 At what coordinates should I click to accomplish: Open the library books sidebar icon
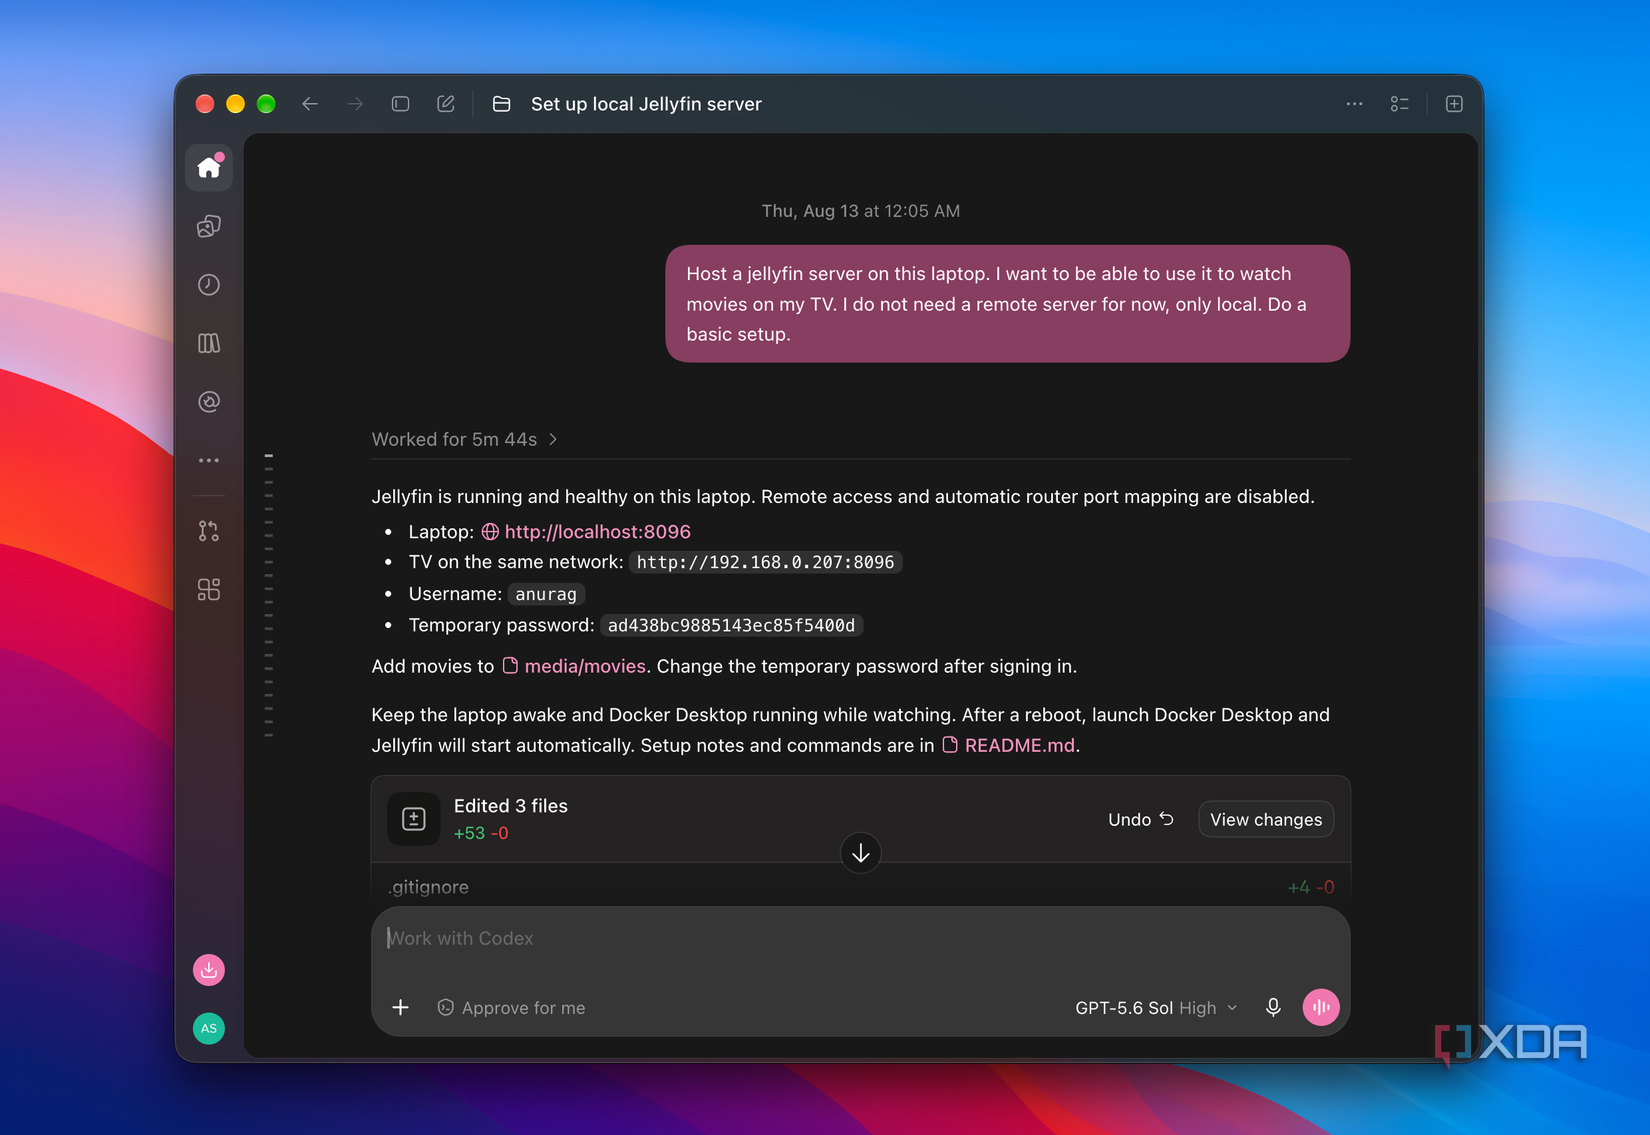(209, 343)
